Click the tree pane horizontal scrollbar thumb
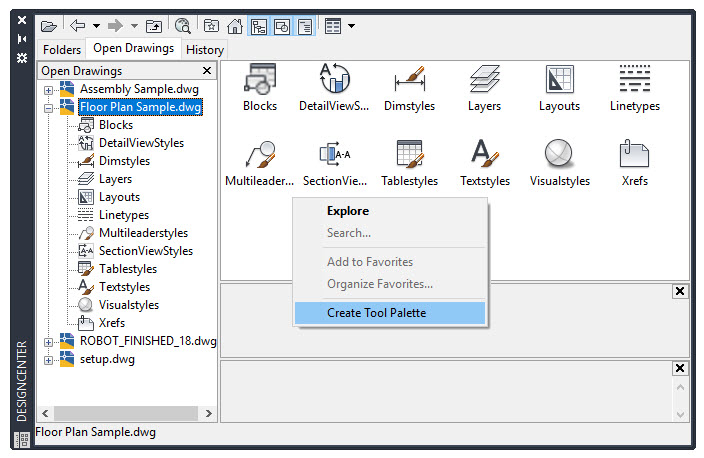 [x=126, y=413]
